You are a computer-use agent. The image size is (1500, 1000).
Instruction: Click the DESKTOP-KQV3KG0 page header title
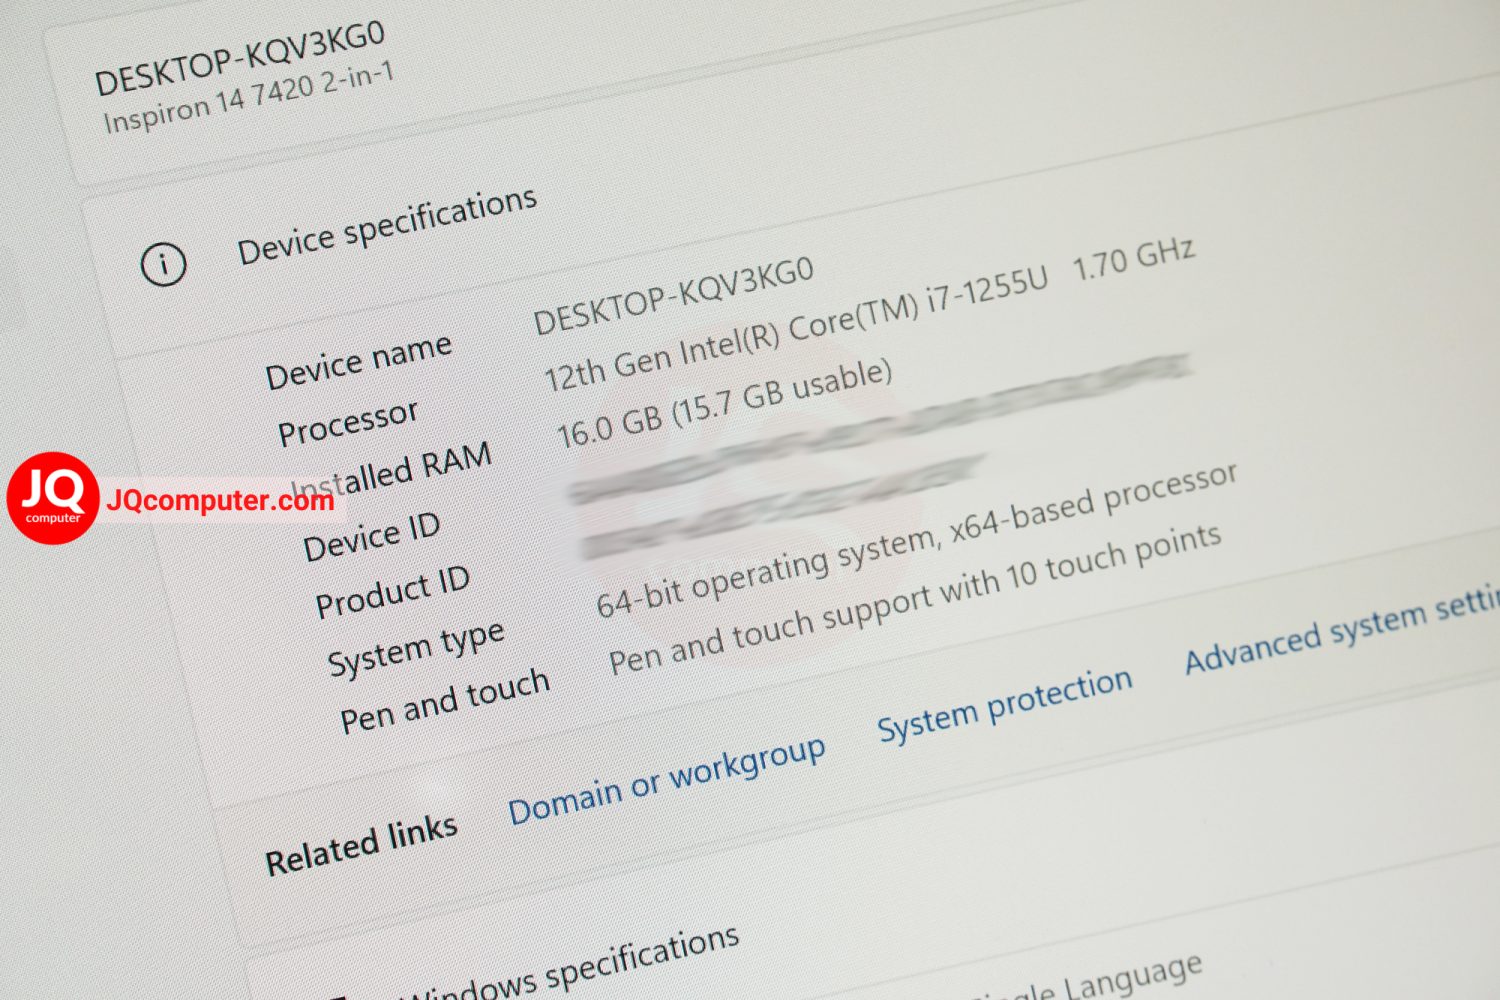pyautogui.click(x=240, y=59)
